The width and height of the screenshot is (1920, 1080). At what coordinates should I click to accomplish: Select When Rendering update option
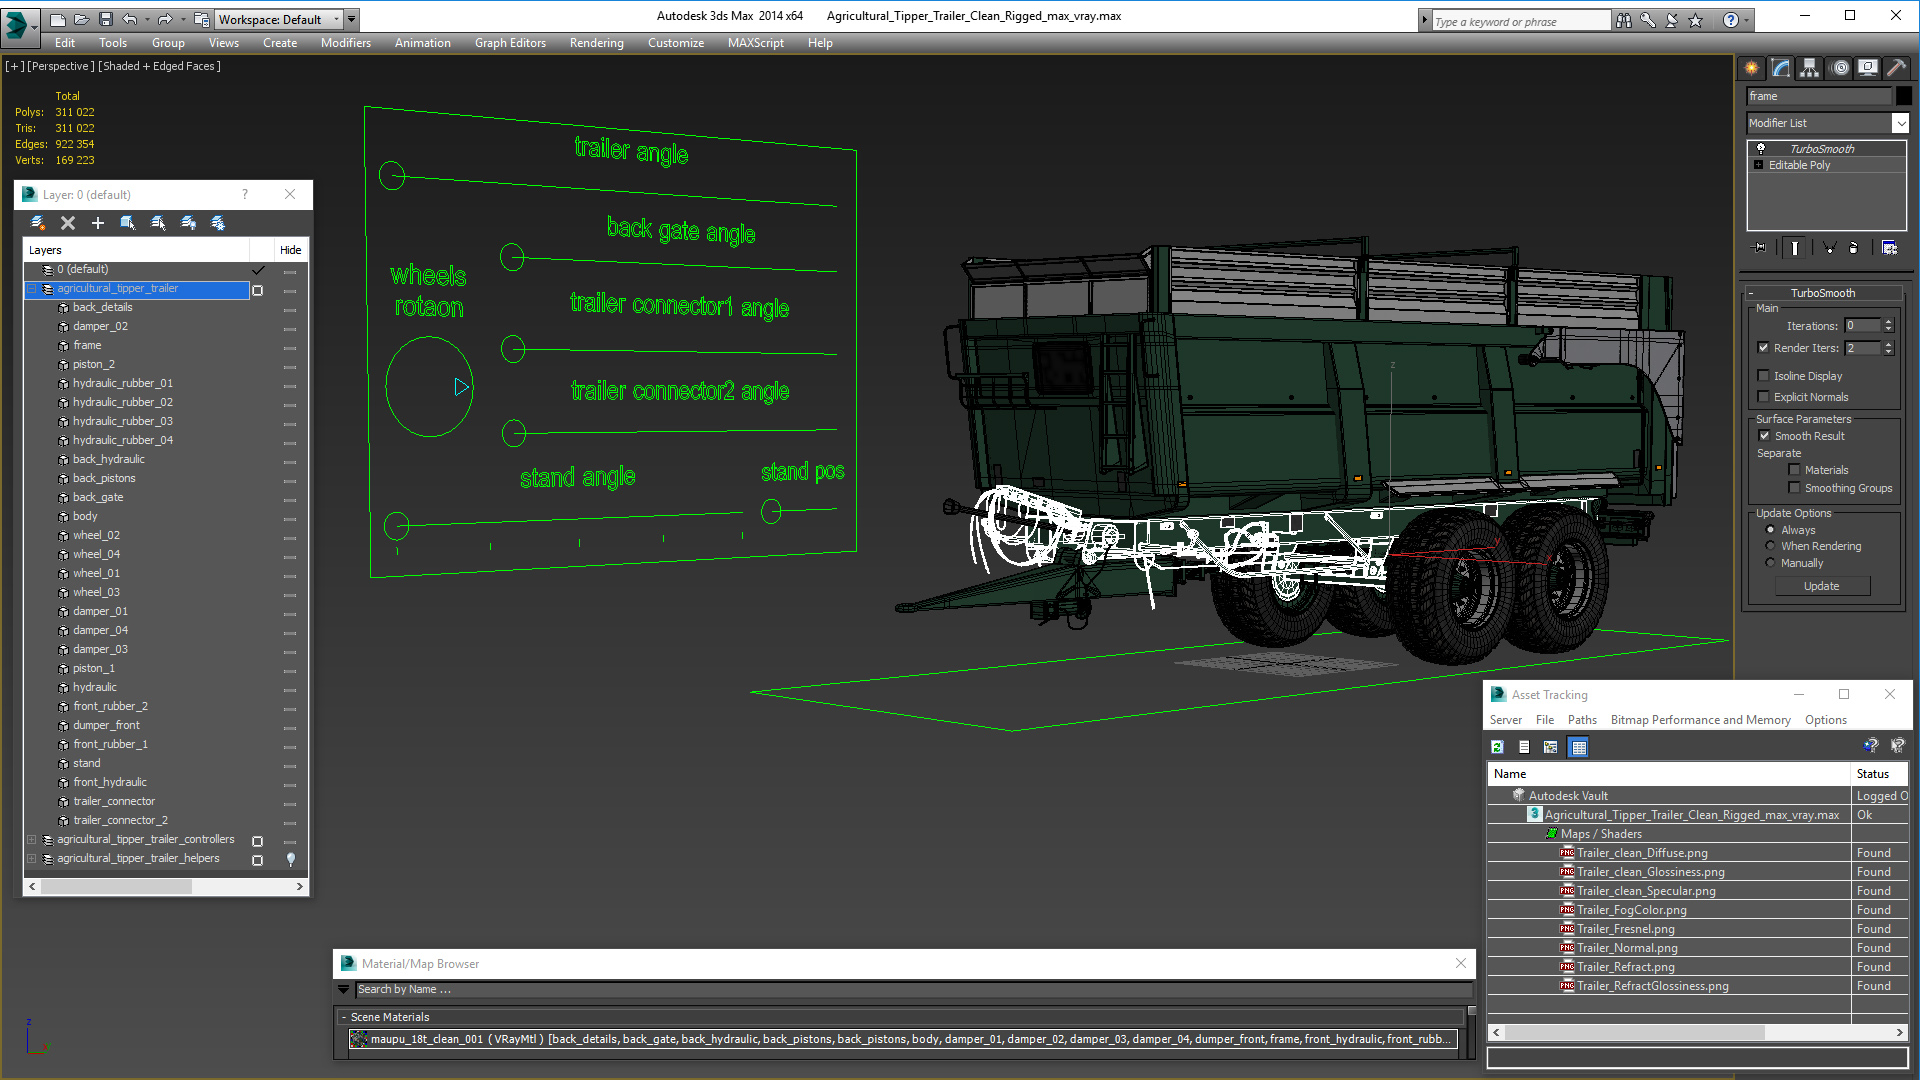coord(1770,546)
